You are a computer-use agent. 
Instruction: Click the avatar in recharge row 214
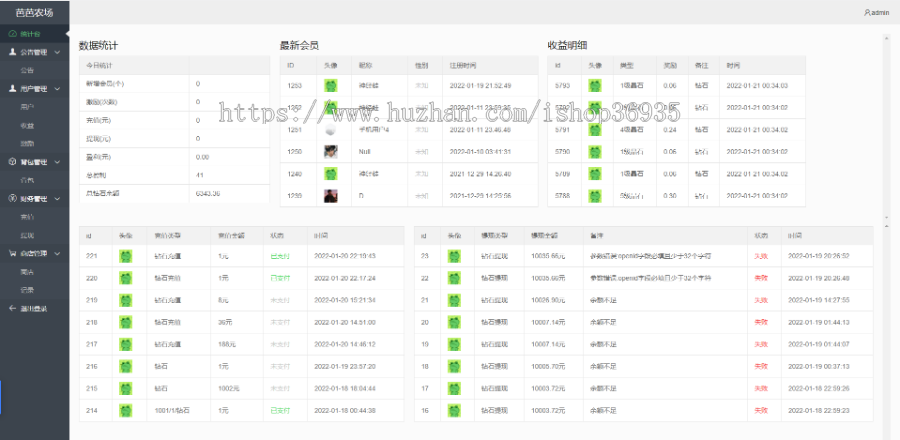click(126, 411)
